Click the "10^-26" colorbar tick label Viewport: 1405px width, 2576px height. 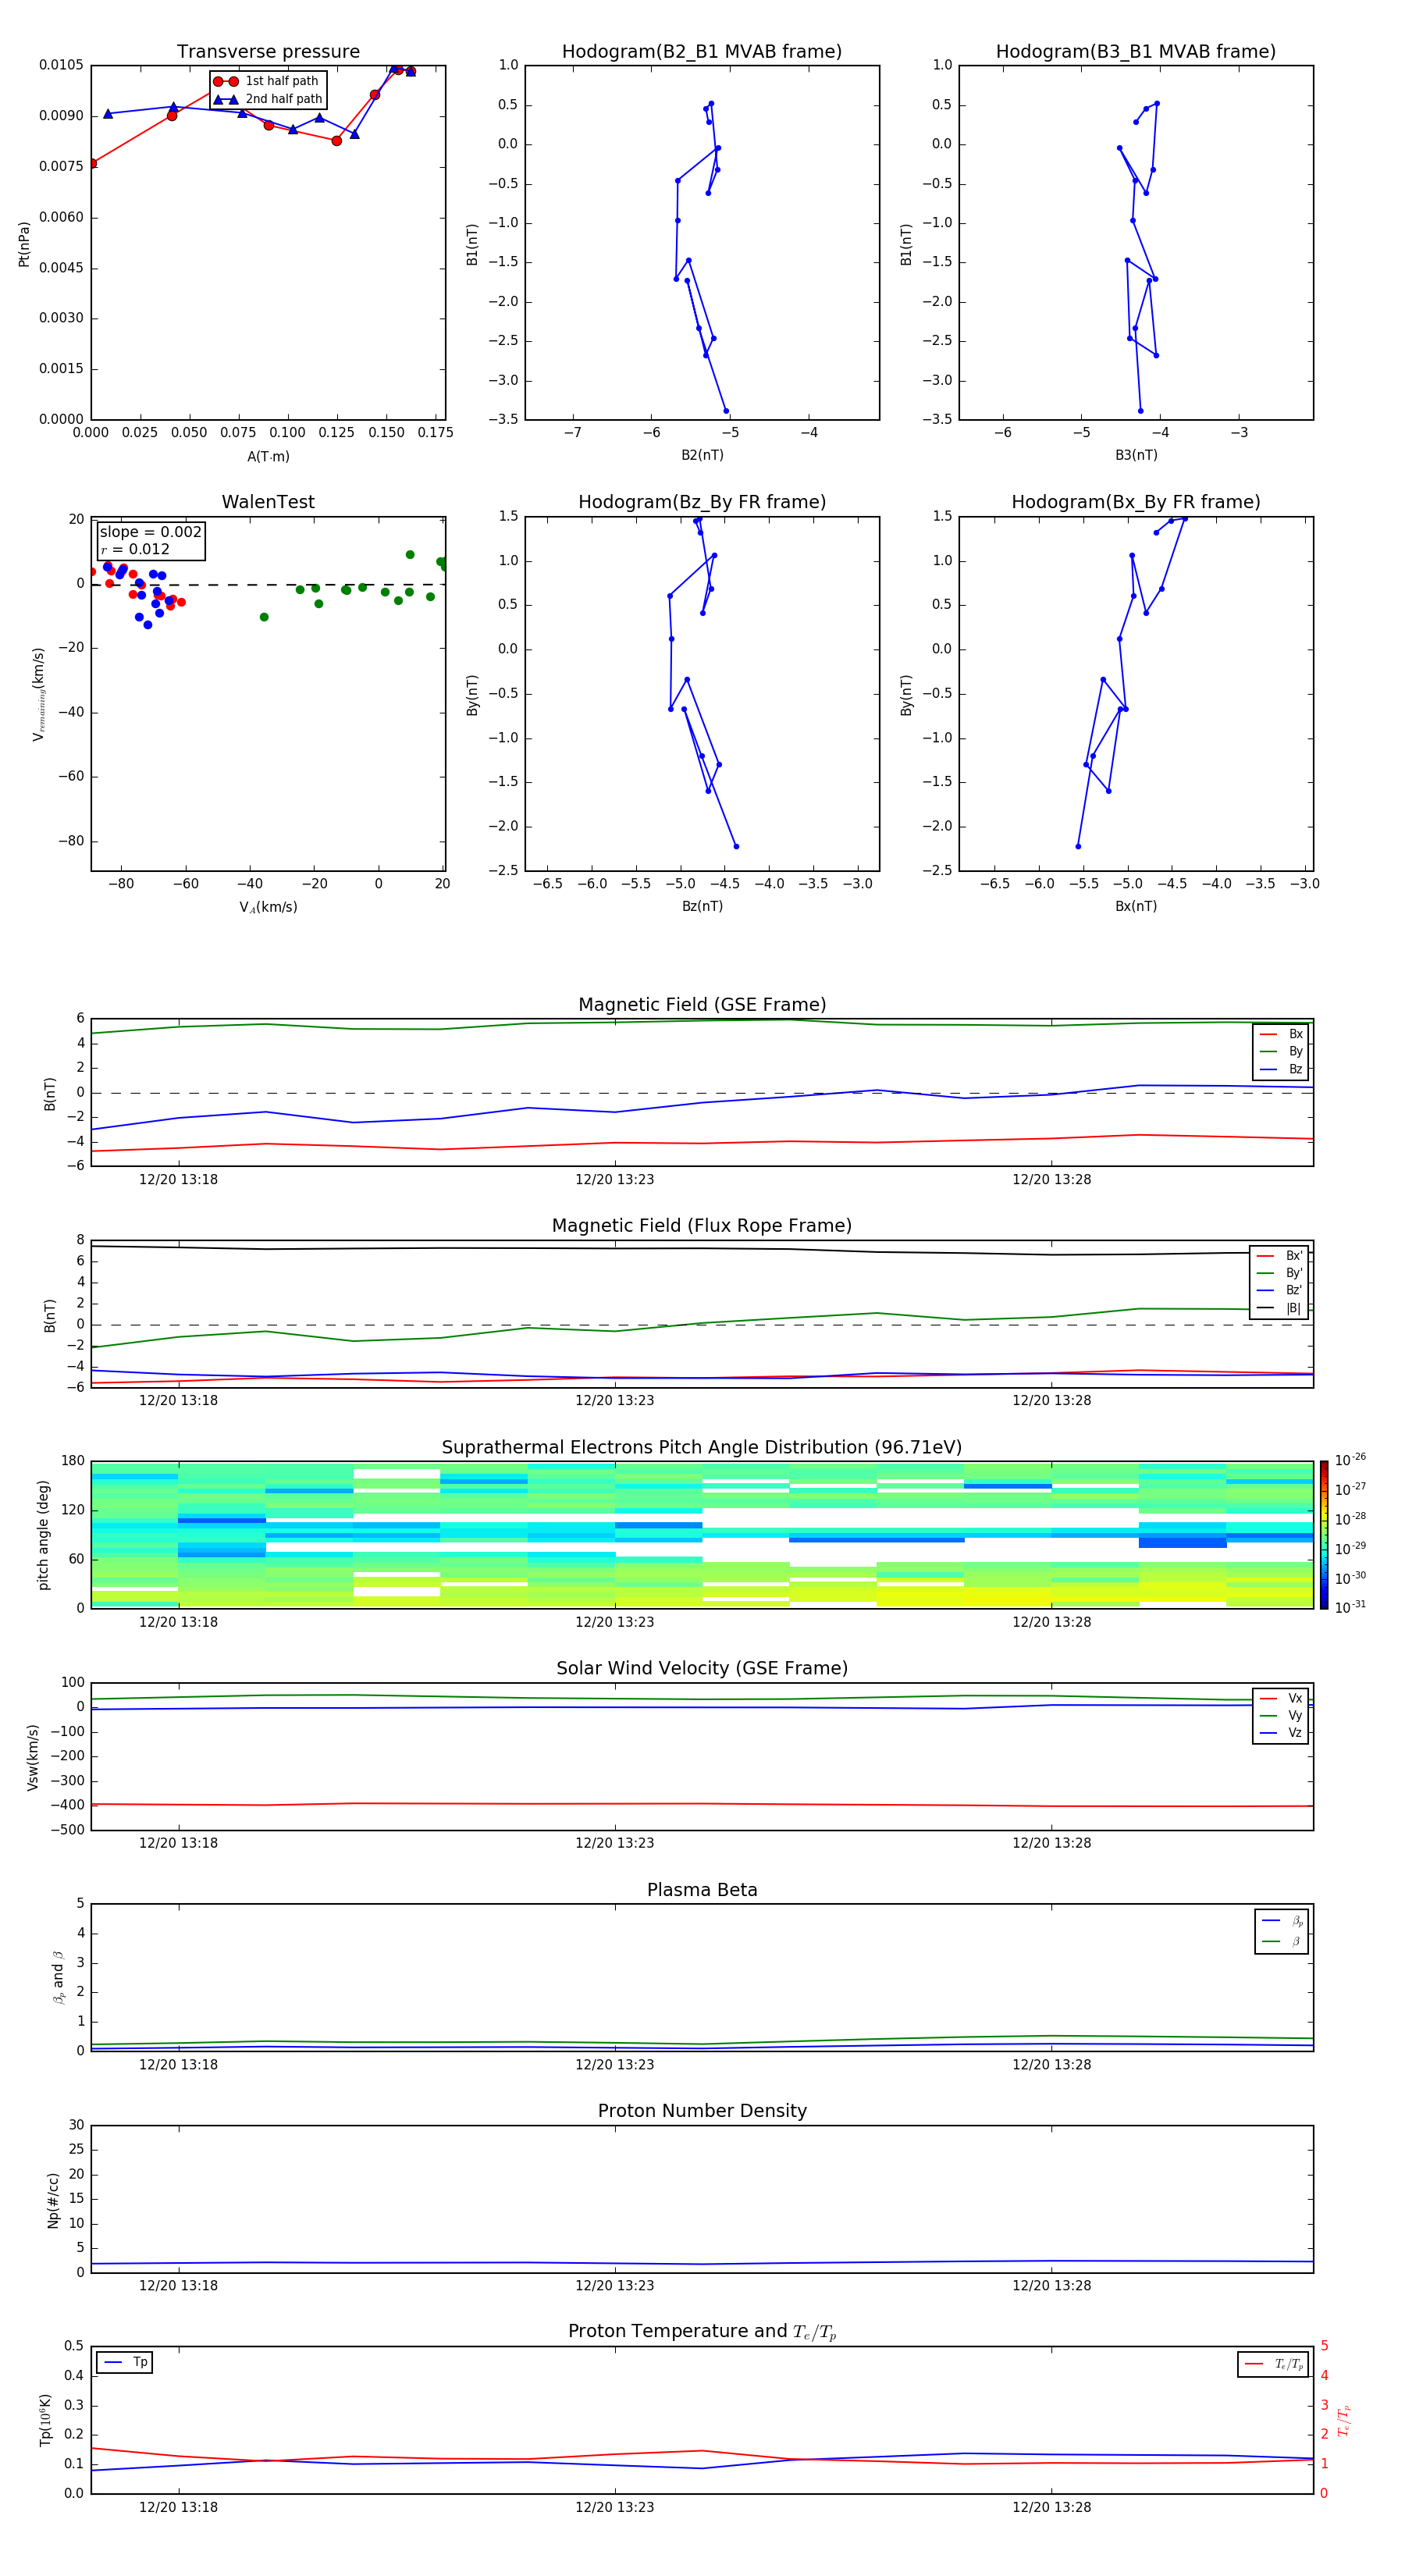coord(1350,1460)
